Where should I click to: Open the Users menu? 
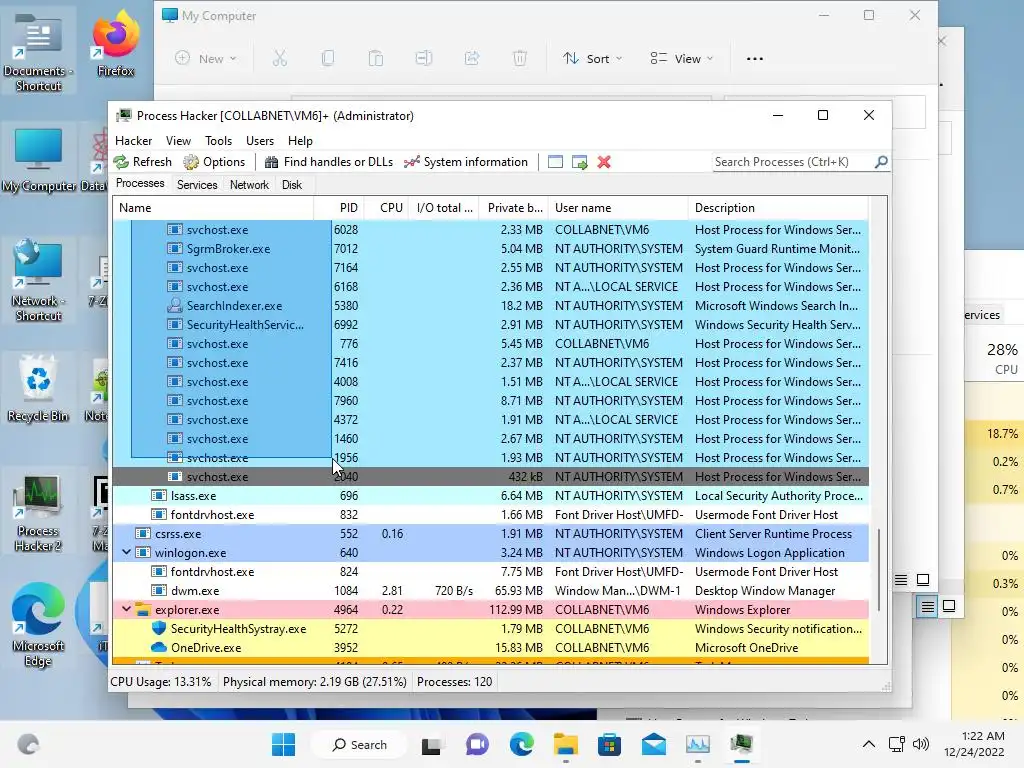tap(260, 140)
